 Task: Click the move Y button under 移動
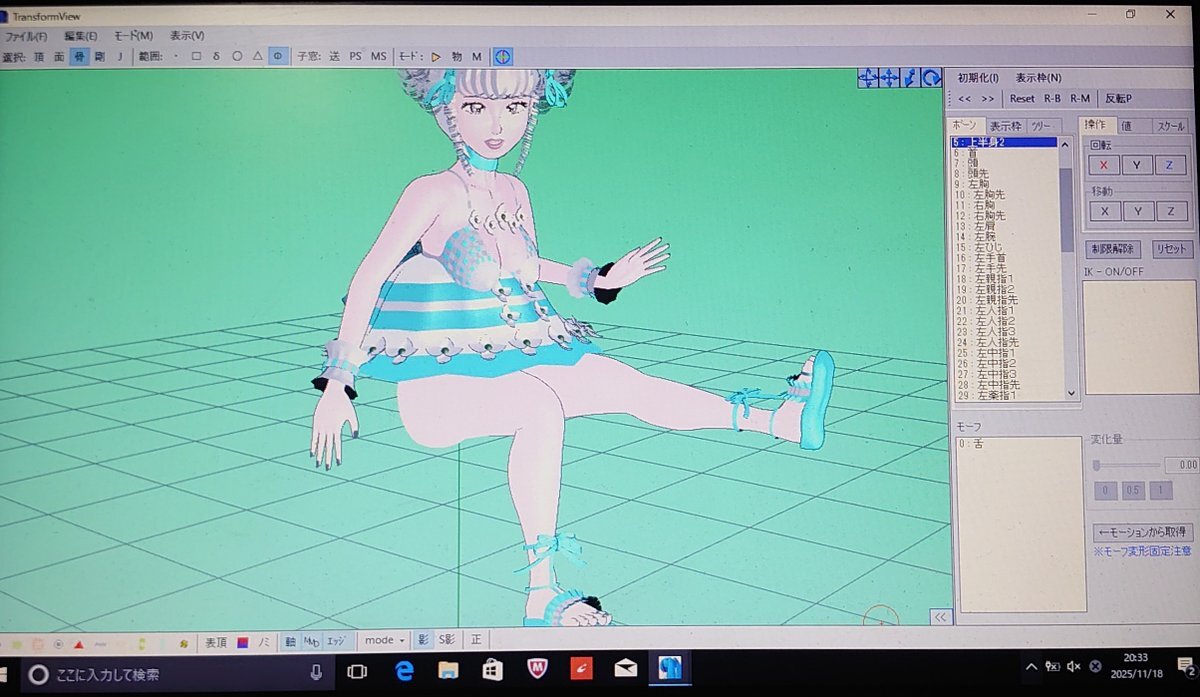[1137, 211]
